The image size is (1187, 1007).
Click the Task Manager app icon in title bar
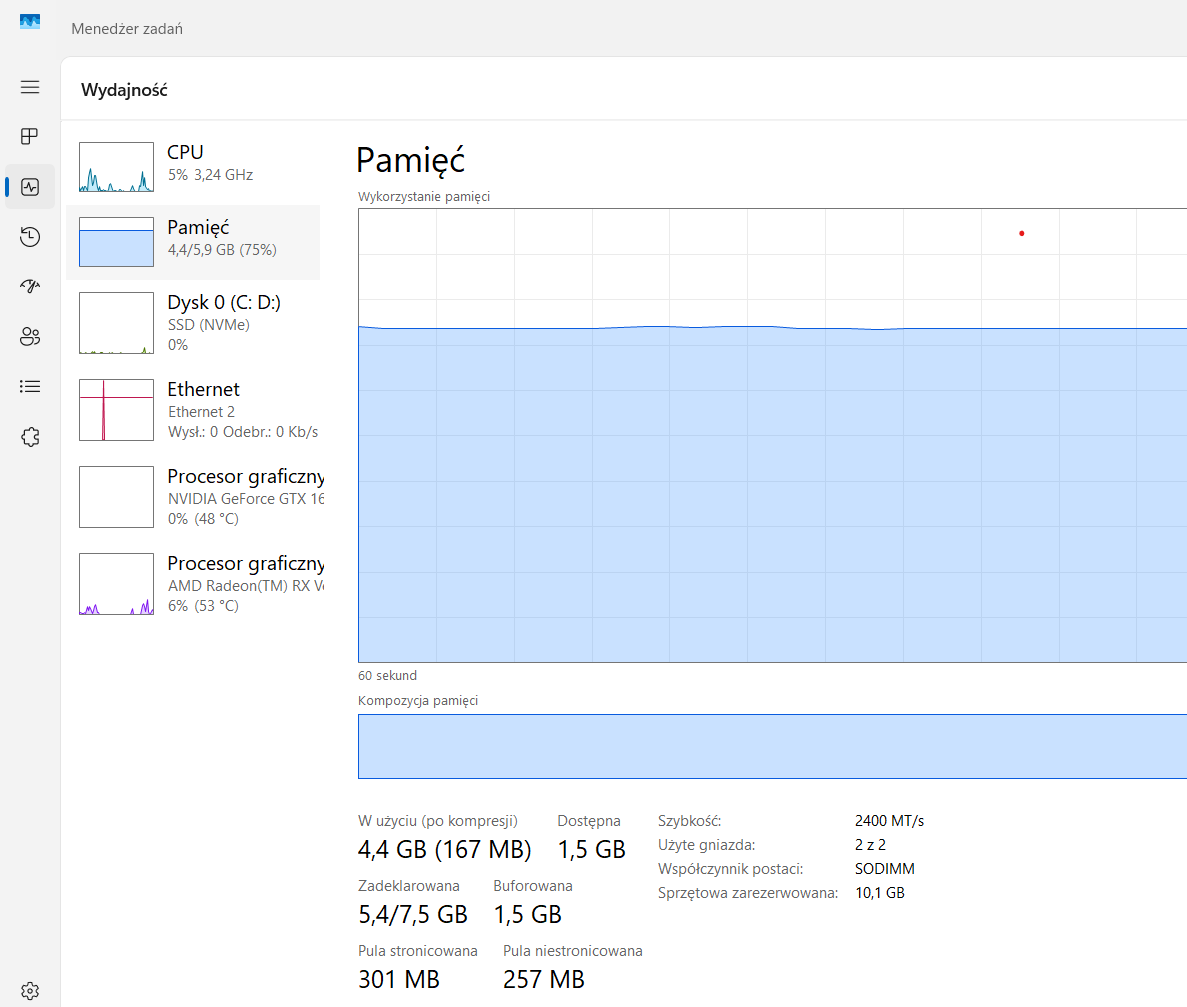(30, 22)
